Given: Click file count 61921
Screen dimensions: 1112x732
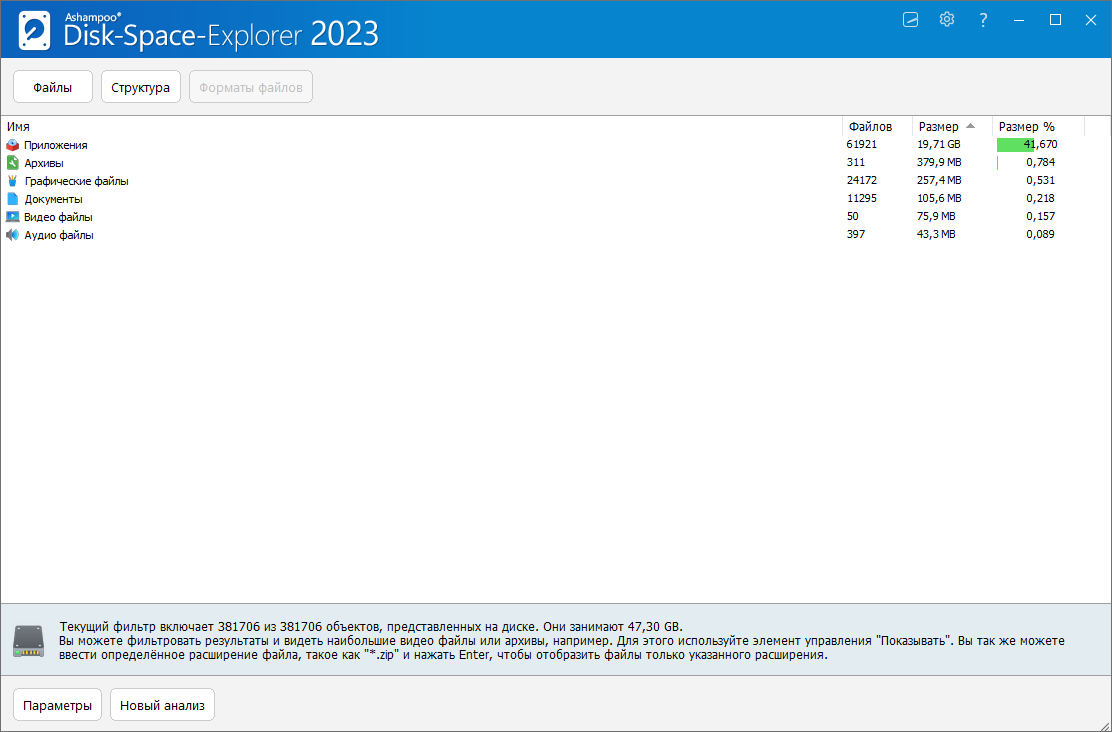Looking at the screenshot, I should (x=862, y=144).
